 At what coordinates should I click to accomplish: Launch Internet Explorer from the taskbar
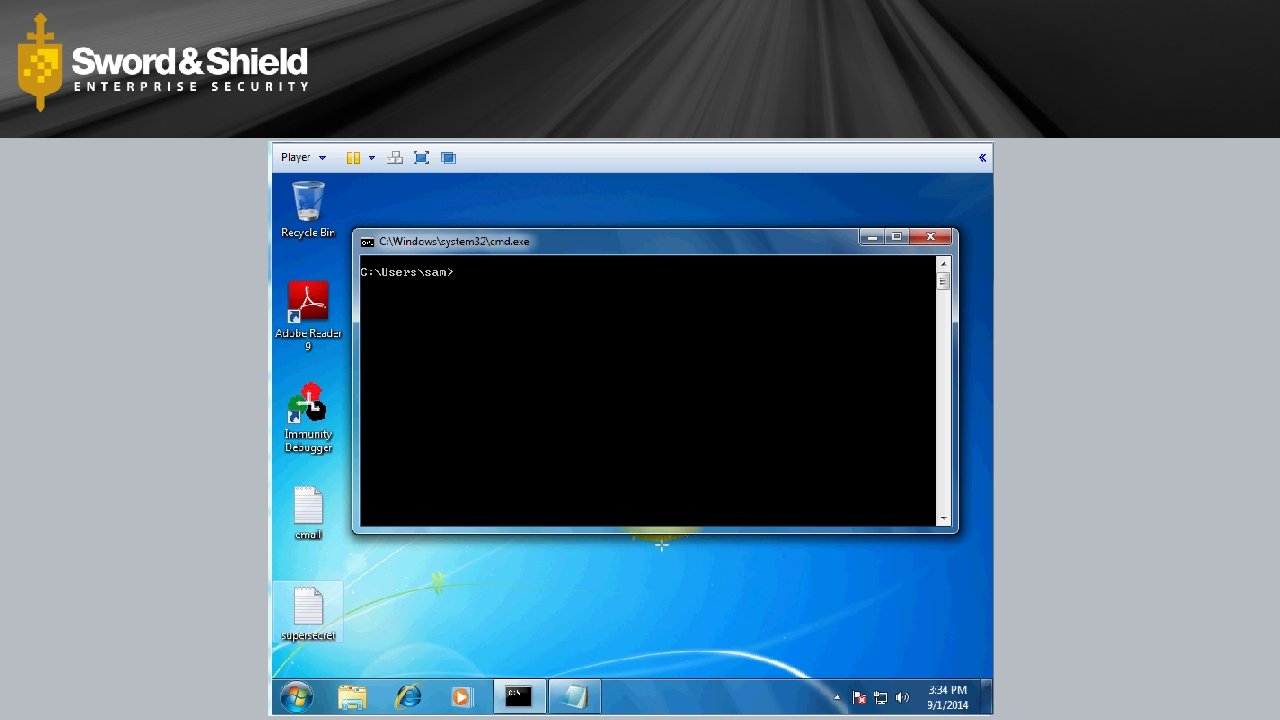(408, 696)
